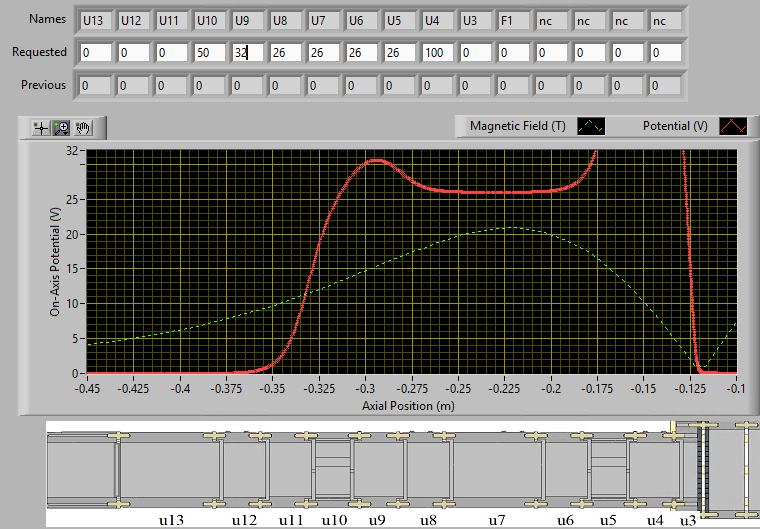The width and height of the screenshot is (760, 529).
Task: Click the U5 requested field showing 26
Action: click(x=399, y=53)
